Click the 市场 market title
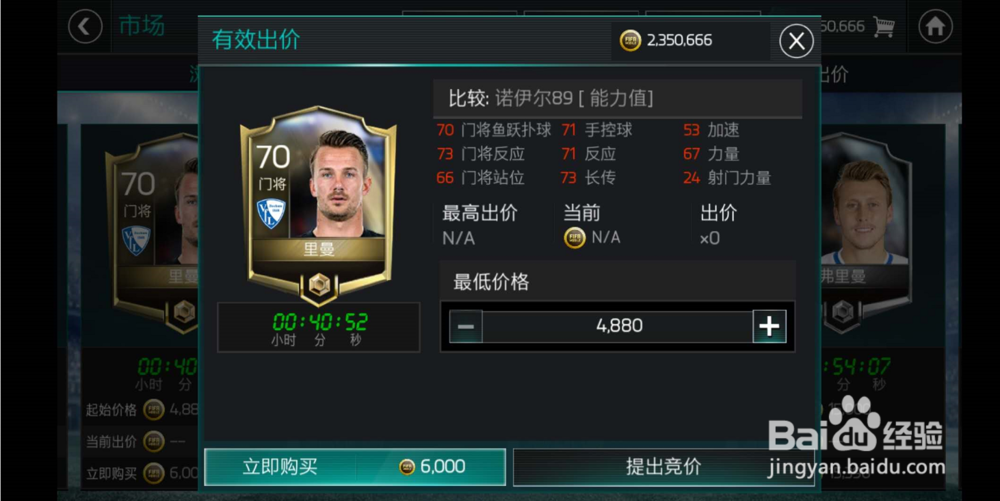The image size is (1000, 501). [142, 26]
